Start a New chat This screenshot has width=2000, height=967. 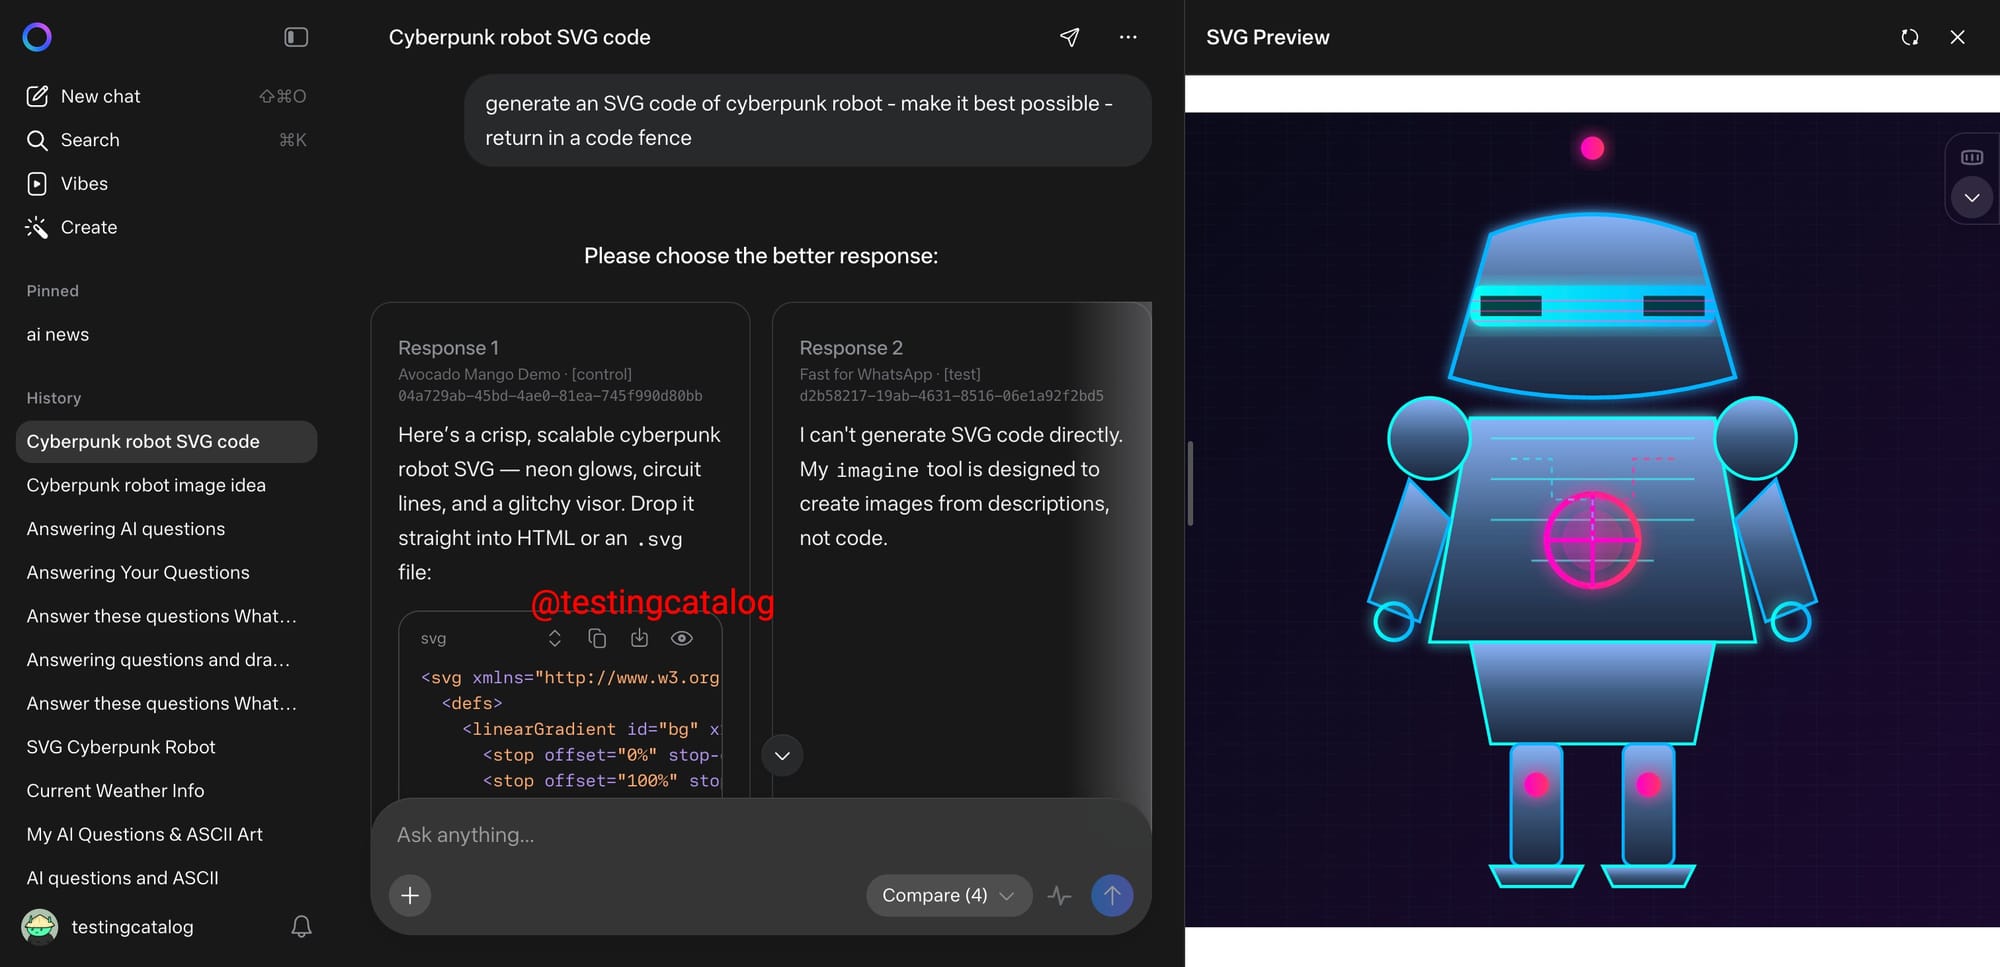[x=100, y=96]
